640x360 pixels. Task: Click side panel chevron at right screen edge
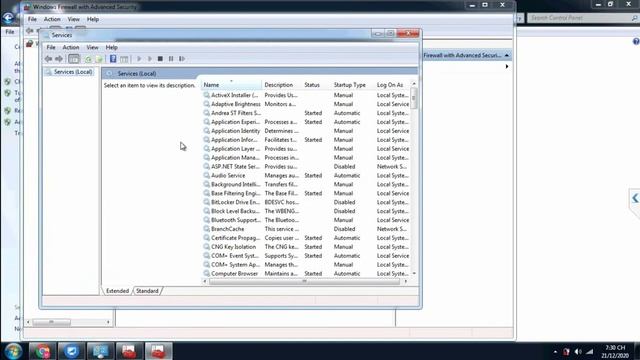pos(635,199)
